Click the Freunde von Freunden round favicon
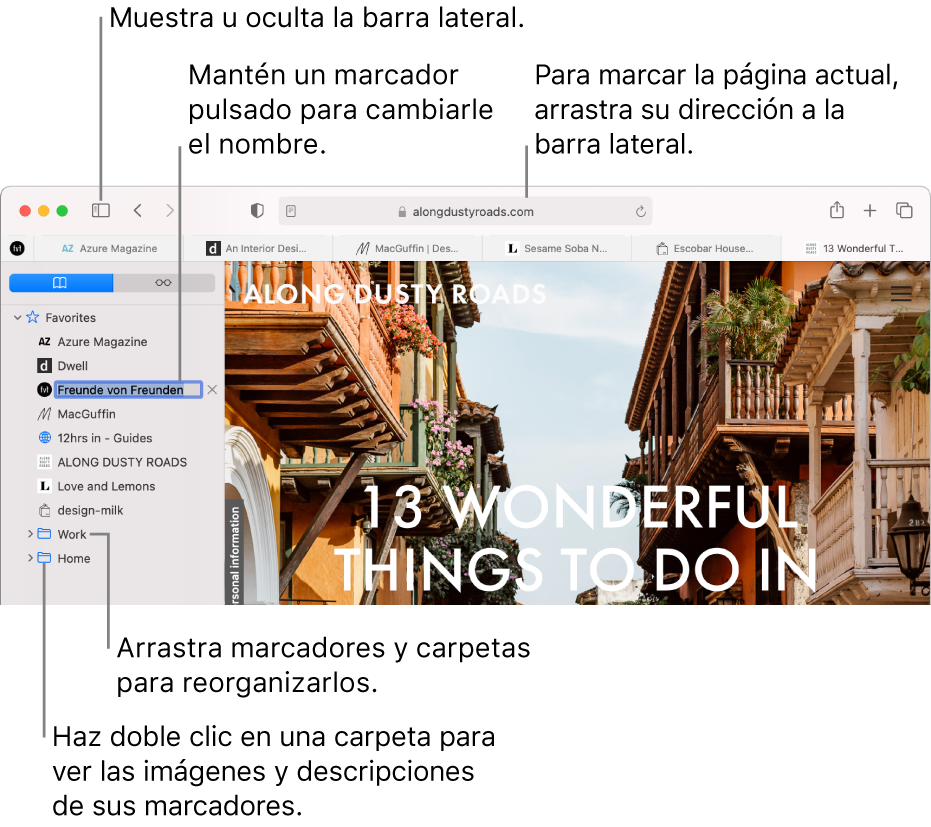The image size is (931, 827). (45, 389)
